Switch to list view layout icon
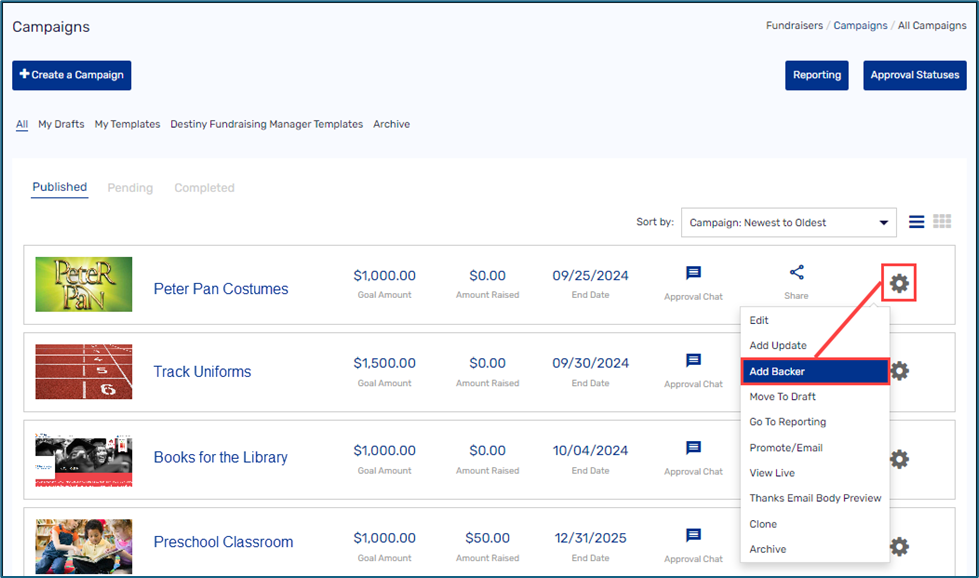This screenshot has height=578, width=979. (916, 222)
